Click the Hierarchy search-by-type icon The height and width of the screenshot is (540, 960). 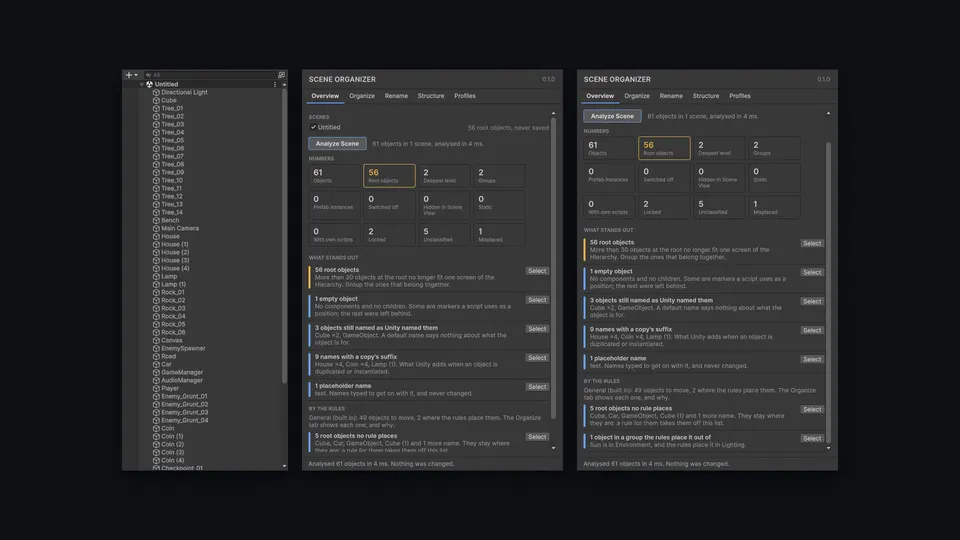pos(281,75)
